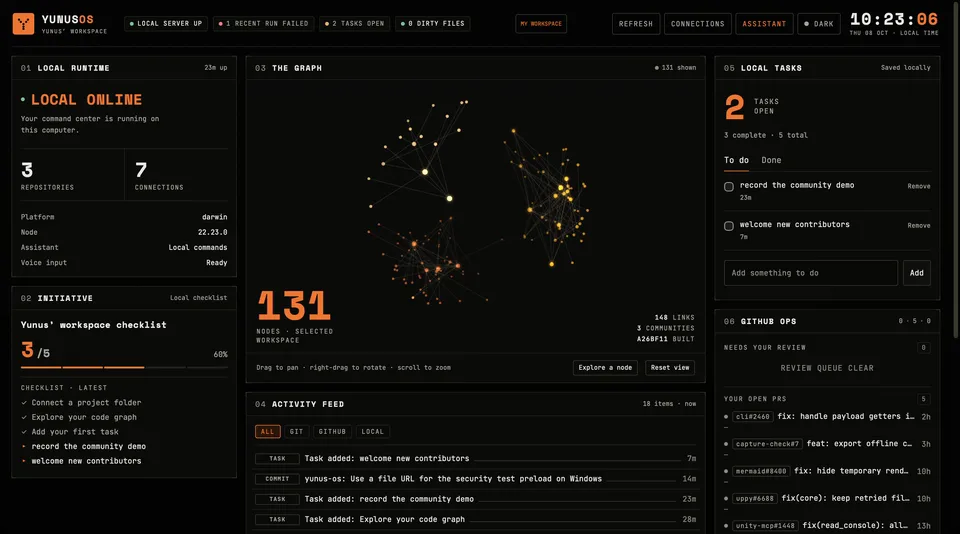The image size is (960, 534).
Task: Click the Voice input Ready value
Action: click(217, 263)
